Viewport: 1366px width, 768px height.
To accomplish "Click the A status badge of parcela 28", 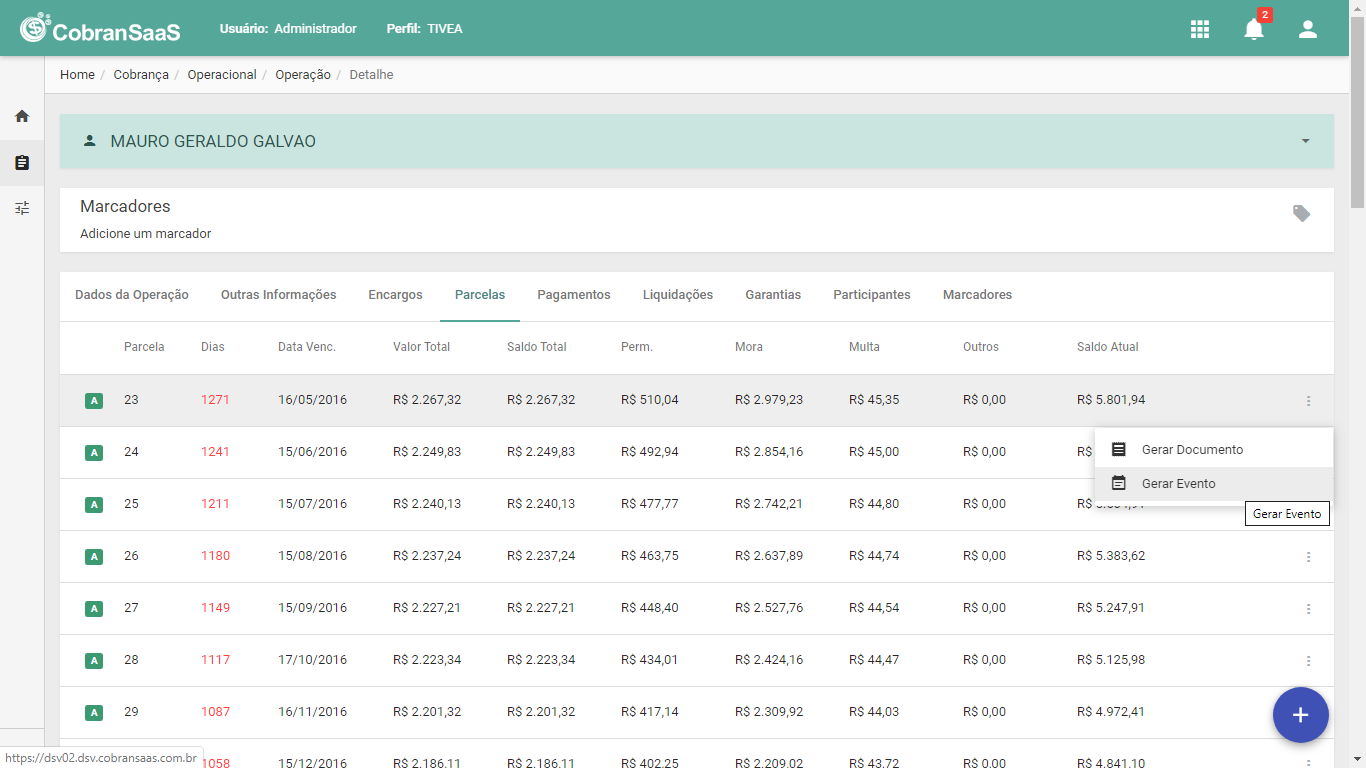I will pyautogui.click(x=94, y=661).
